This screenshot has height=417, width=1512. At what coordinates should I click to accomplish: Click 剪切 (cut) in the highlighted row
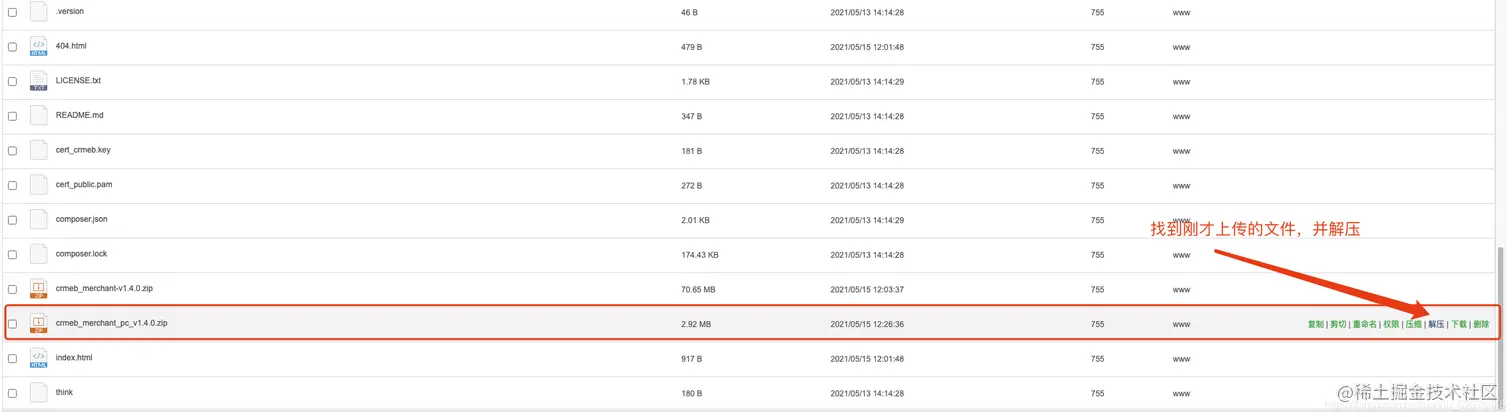click(1338, 324)
